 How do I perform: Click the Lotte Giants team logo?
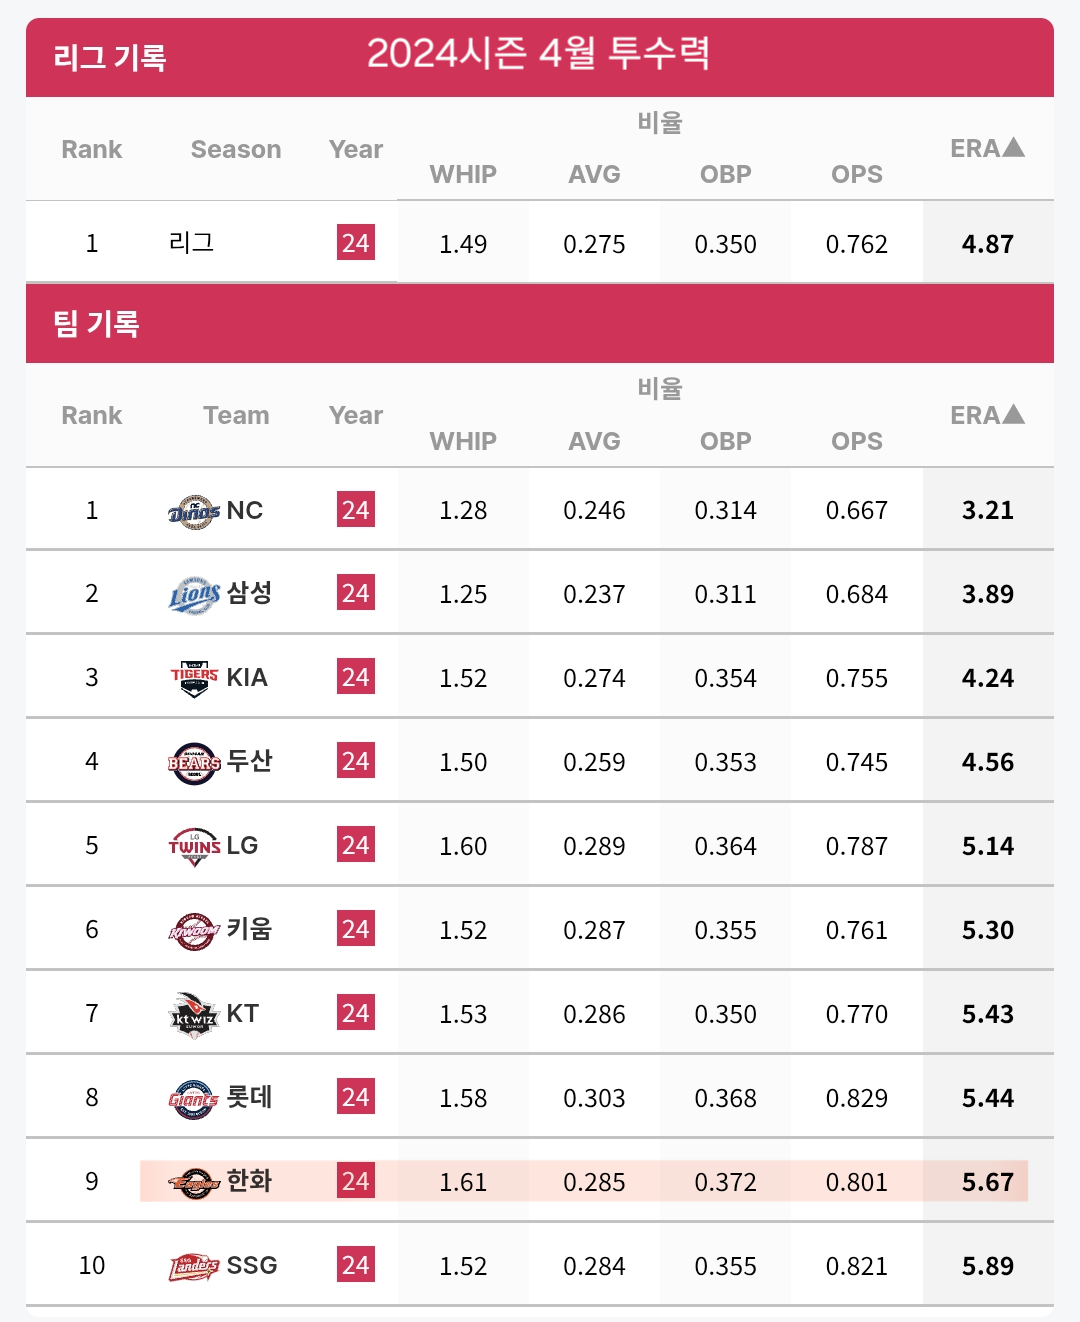(x=194, y=1099)
